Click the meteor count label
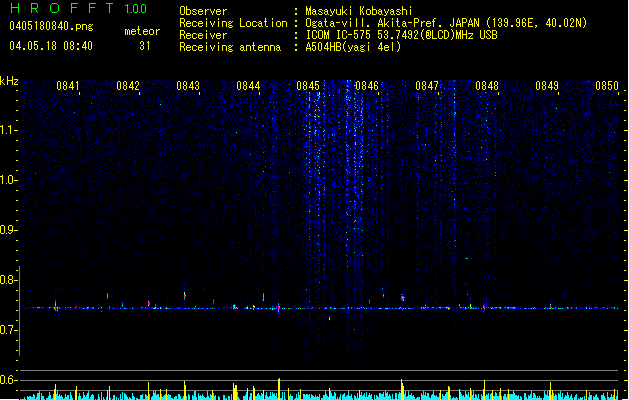Viewport: 629px width, 400px height. pyautogui.click(x=142, y=31)
